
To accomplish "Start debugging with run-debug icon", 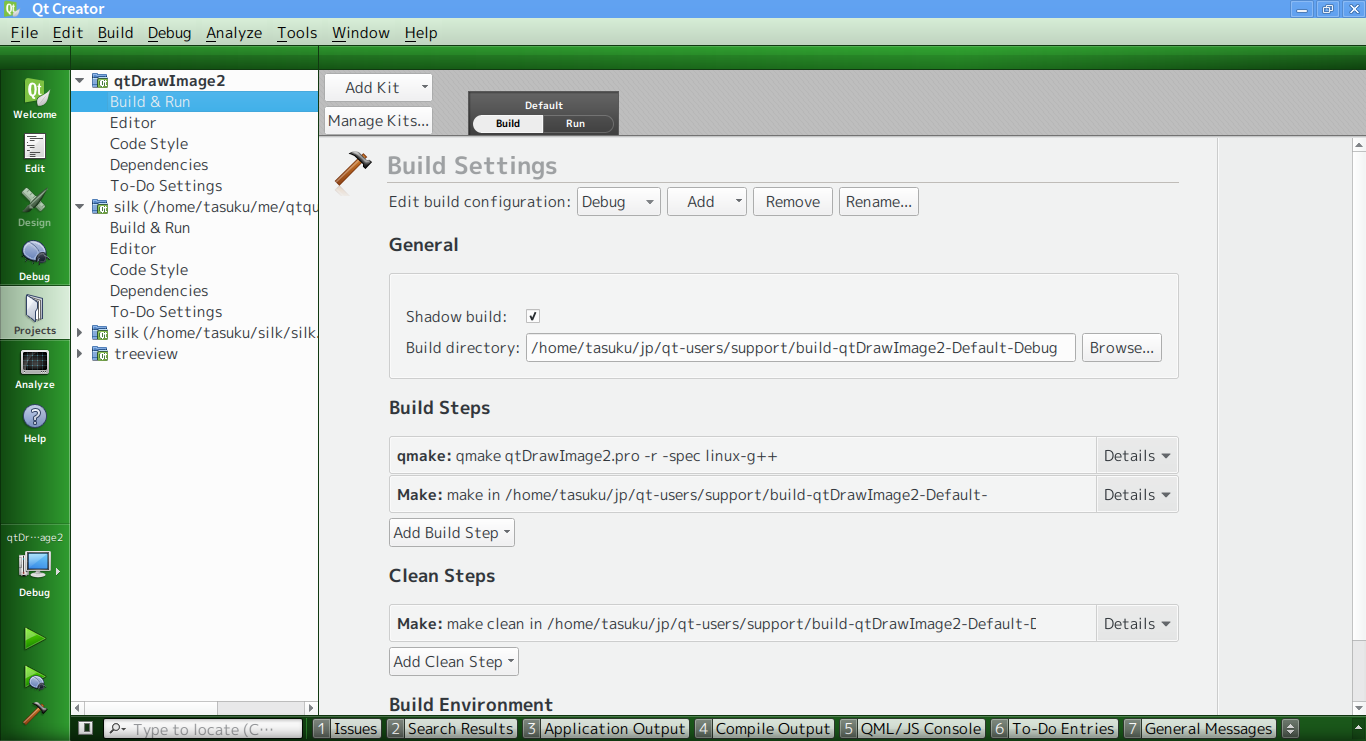I will (x=35, y=677).
